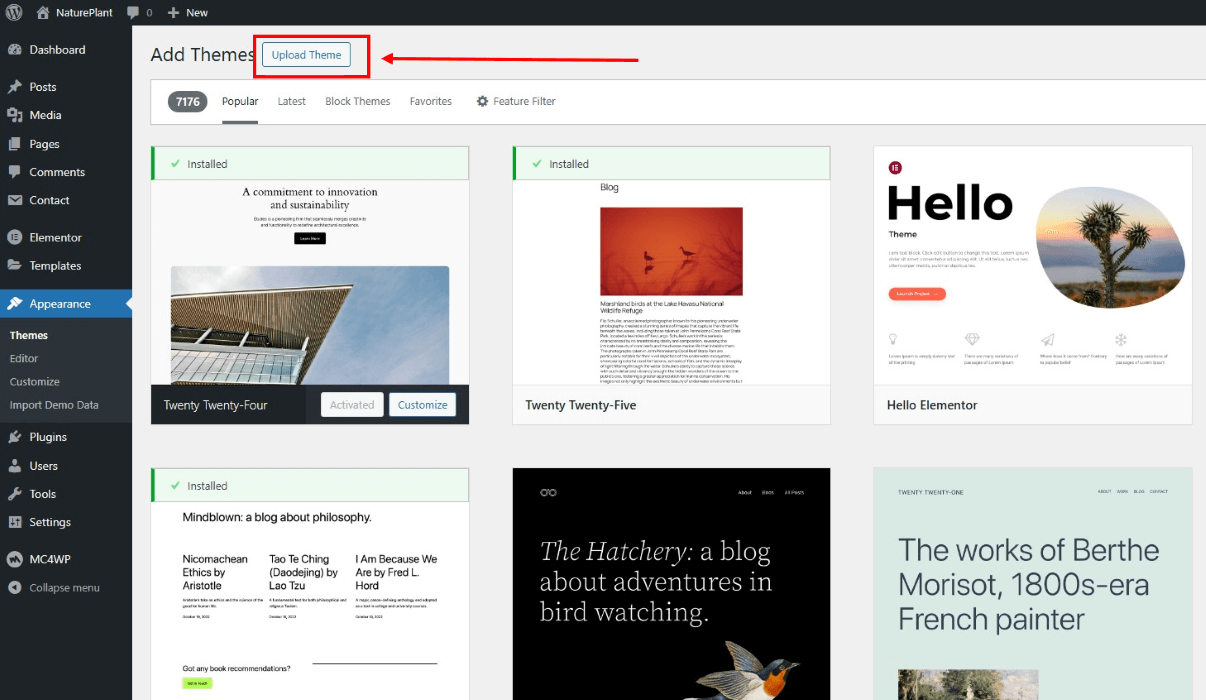Open the Feature Filter link
The width and height of the screenshot is (1206, 700).
tap(516, 101)
